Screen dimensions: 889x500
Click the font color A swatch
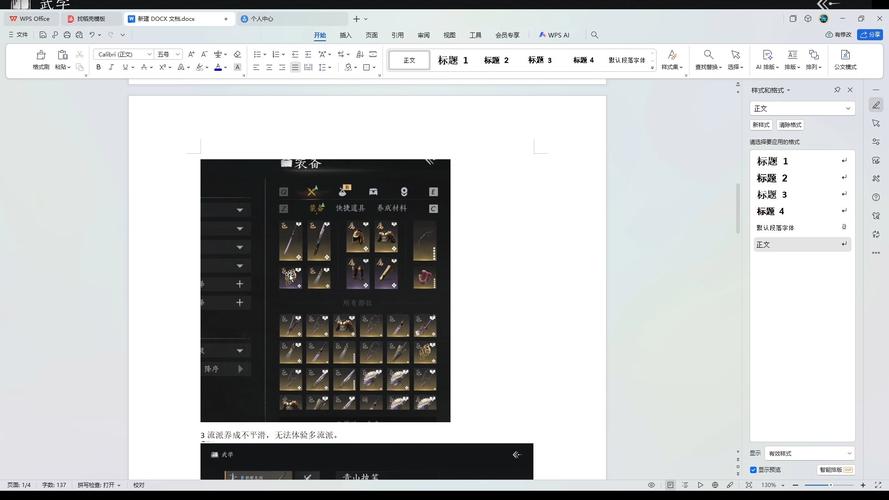[x=218, y=67]
